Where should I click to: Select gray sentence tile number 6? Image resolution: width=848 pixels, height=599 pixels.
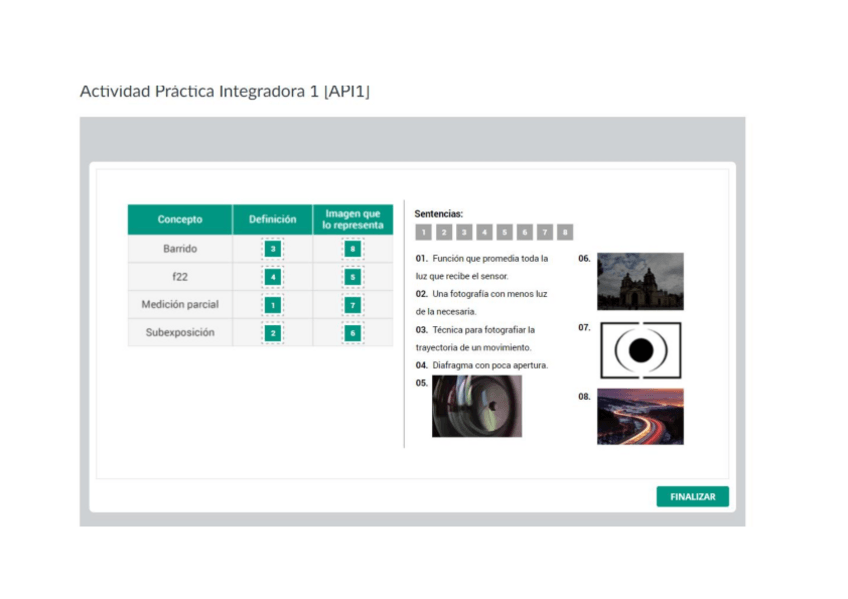pos(525,232)
